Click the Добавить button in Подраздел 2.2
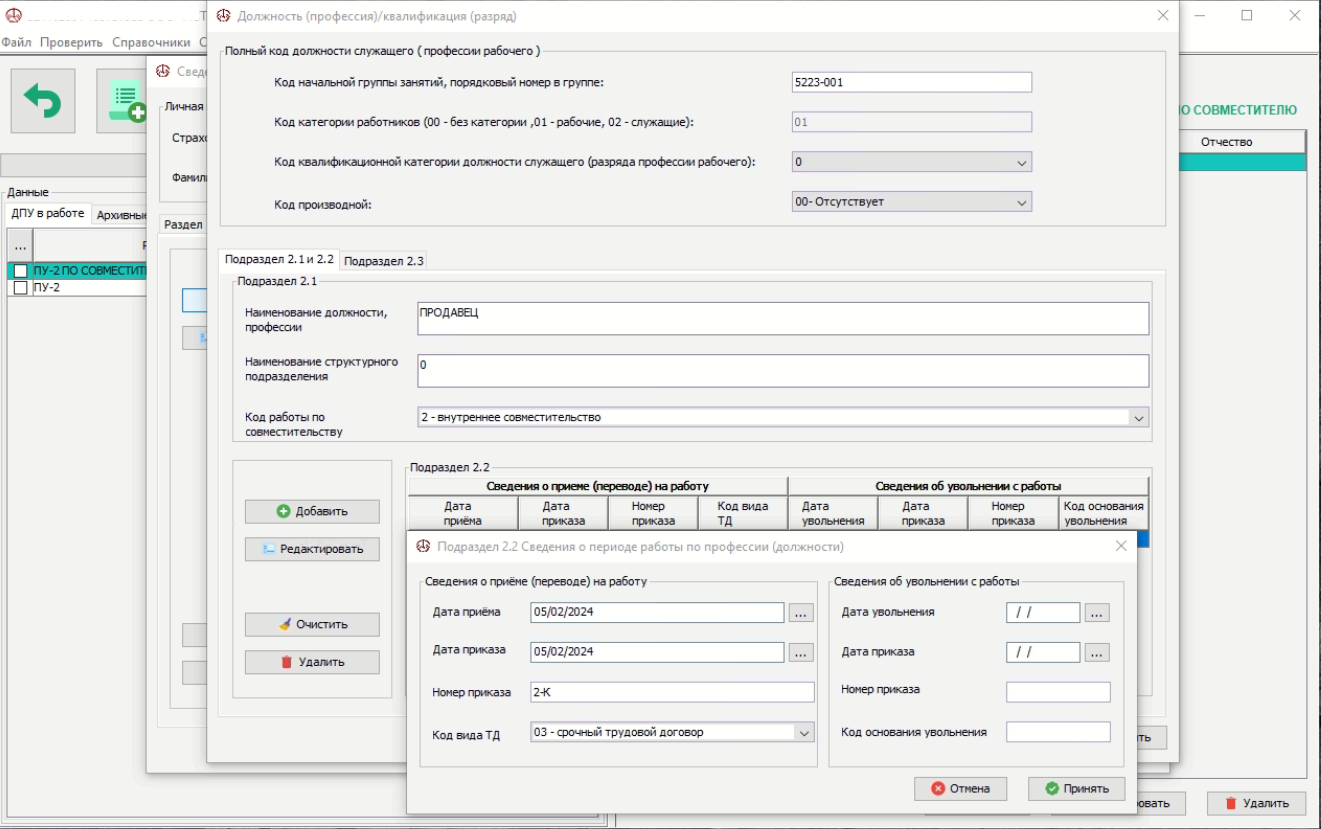 coord(312,511)
